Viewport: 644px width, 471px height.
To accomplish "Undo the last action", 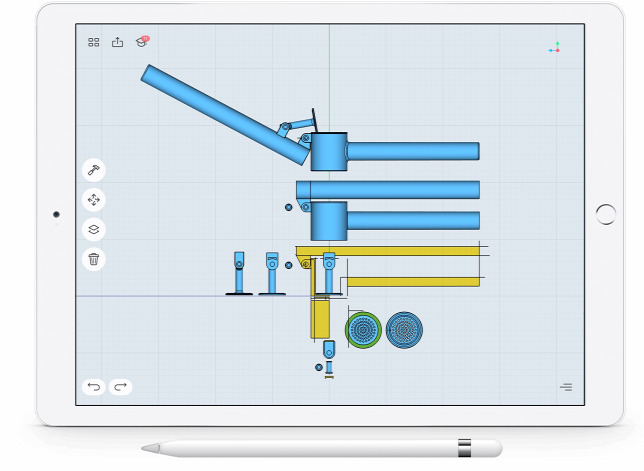I will point(94,387).
